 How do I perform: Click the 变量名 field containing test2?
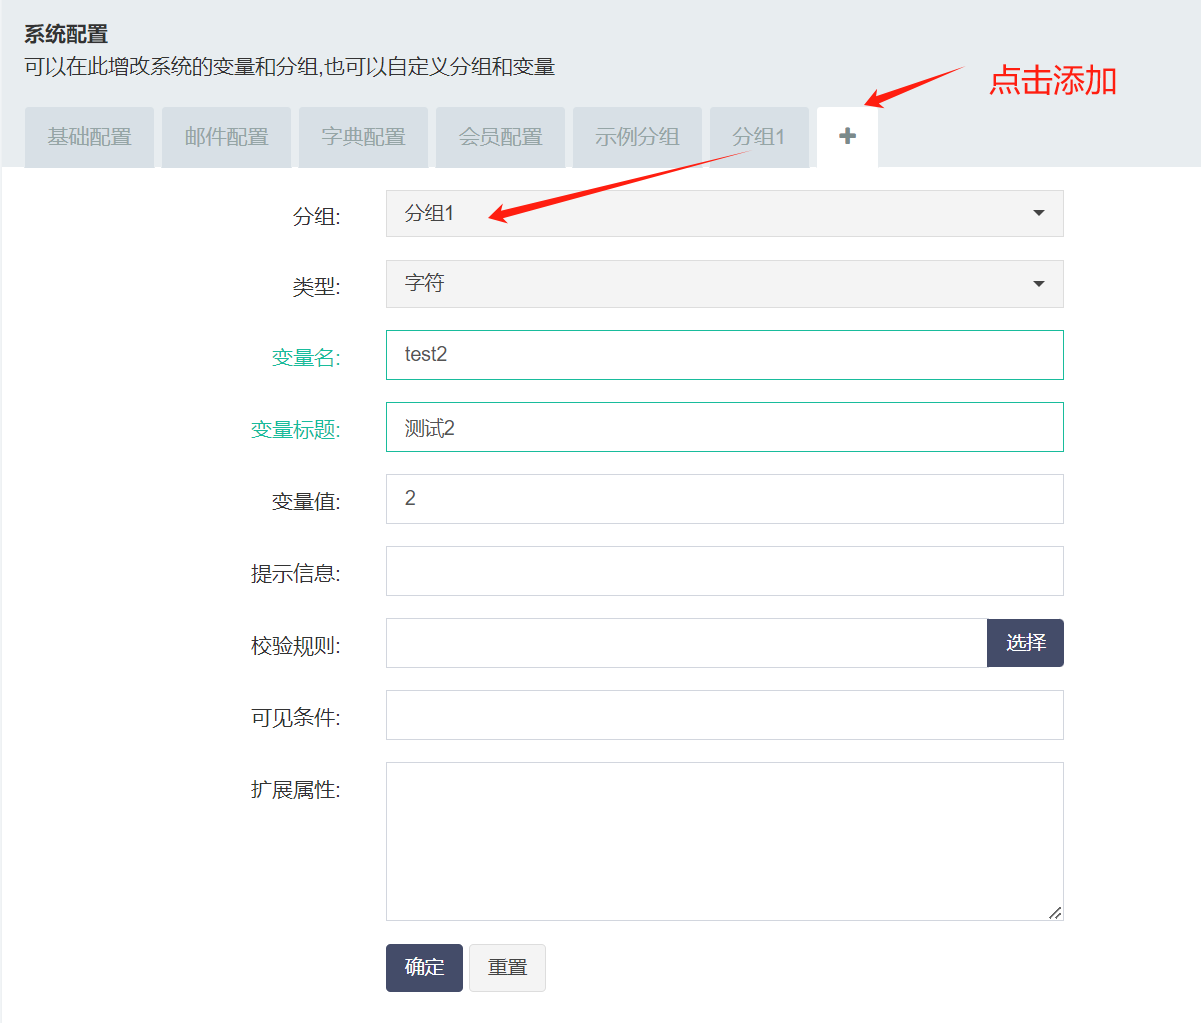[x=724, y=355]
